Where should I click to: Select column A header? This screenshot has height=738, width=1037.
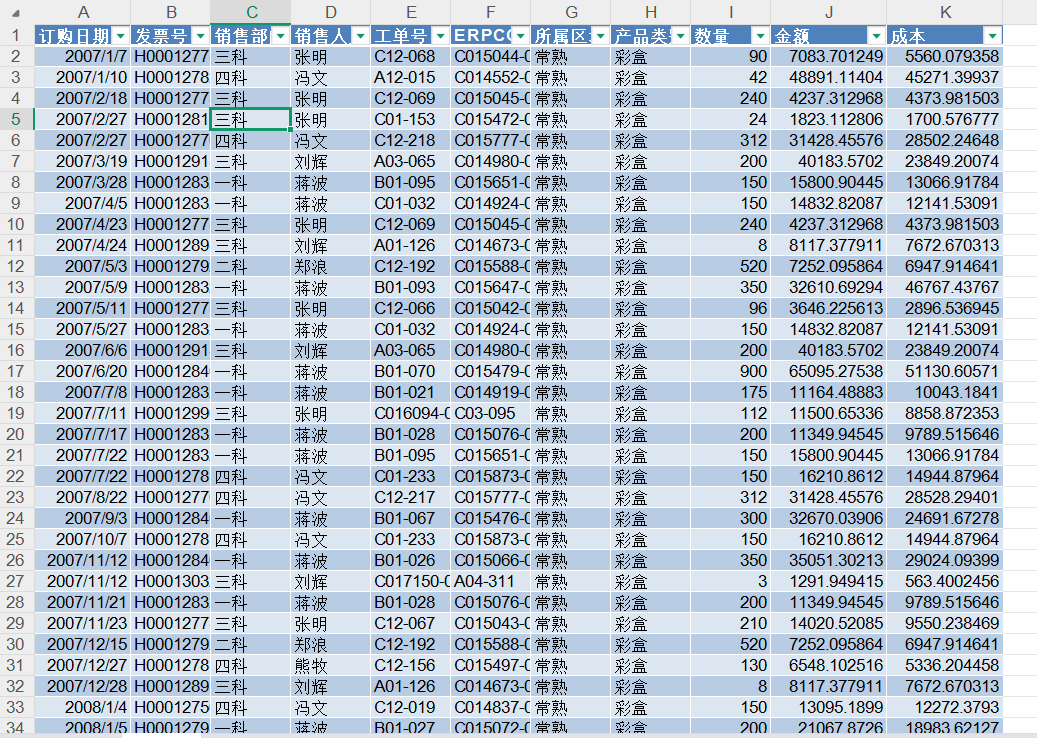click(x=83, y=12)
